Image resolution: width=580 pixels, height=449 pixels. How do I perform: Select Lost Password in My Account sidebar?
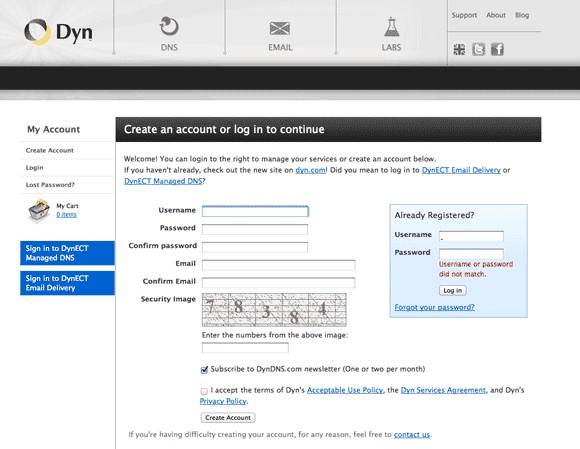(50, 185)
